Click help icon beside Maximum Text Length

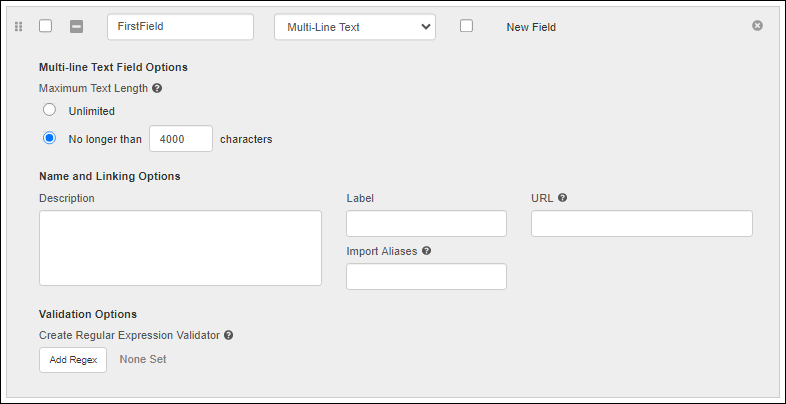tap(157, 88)
